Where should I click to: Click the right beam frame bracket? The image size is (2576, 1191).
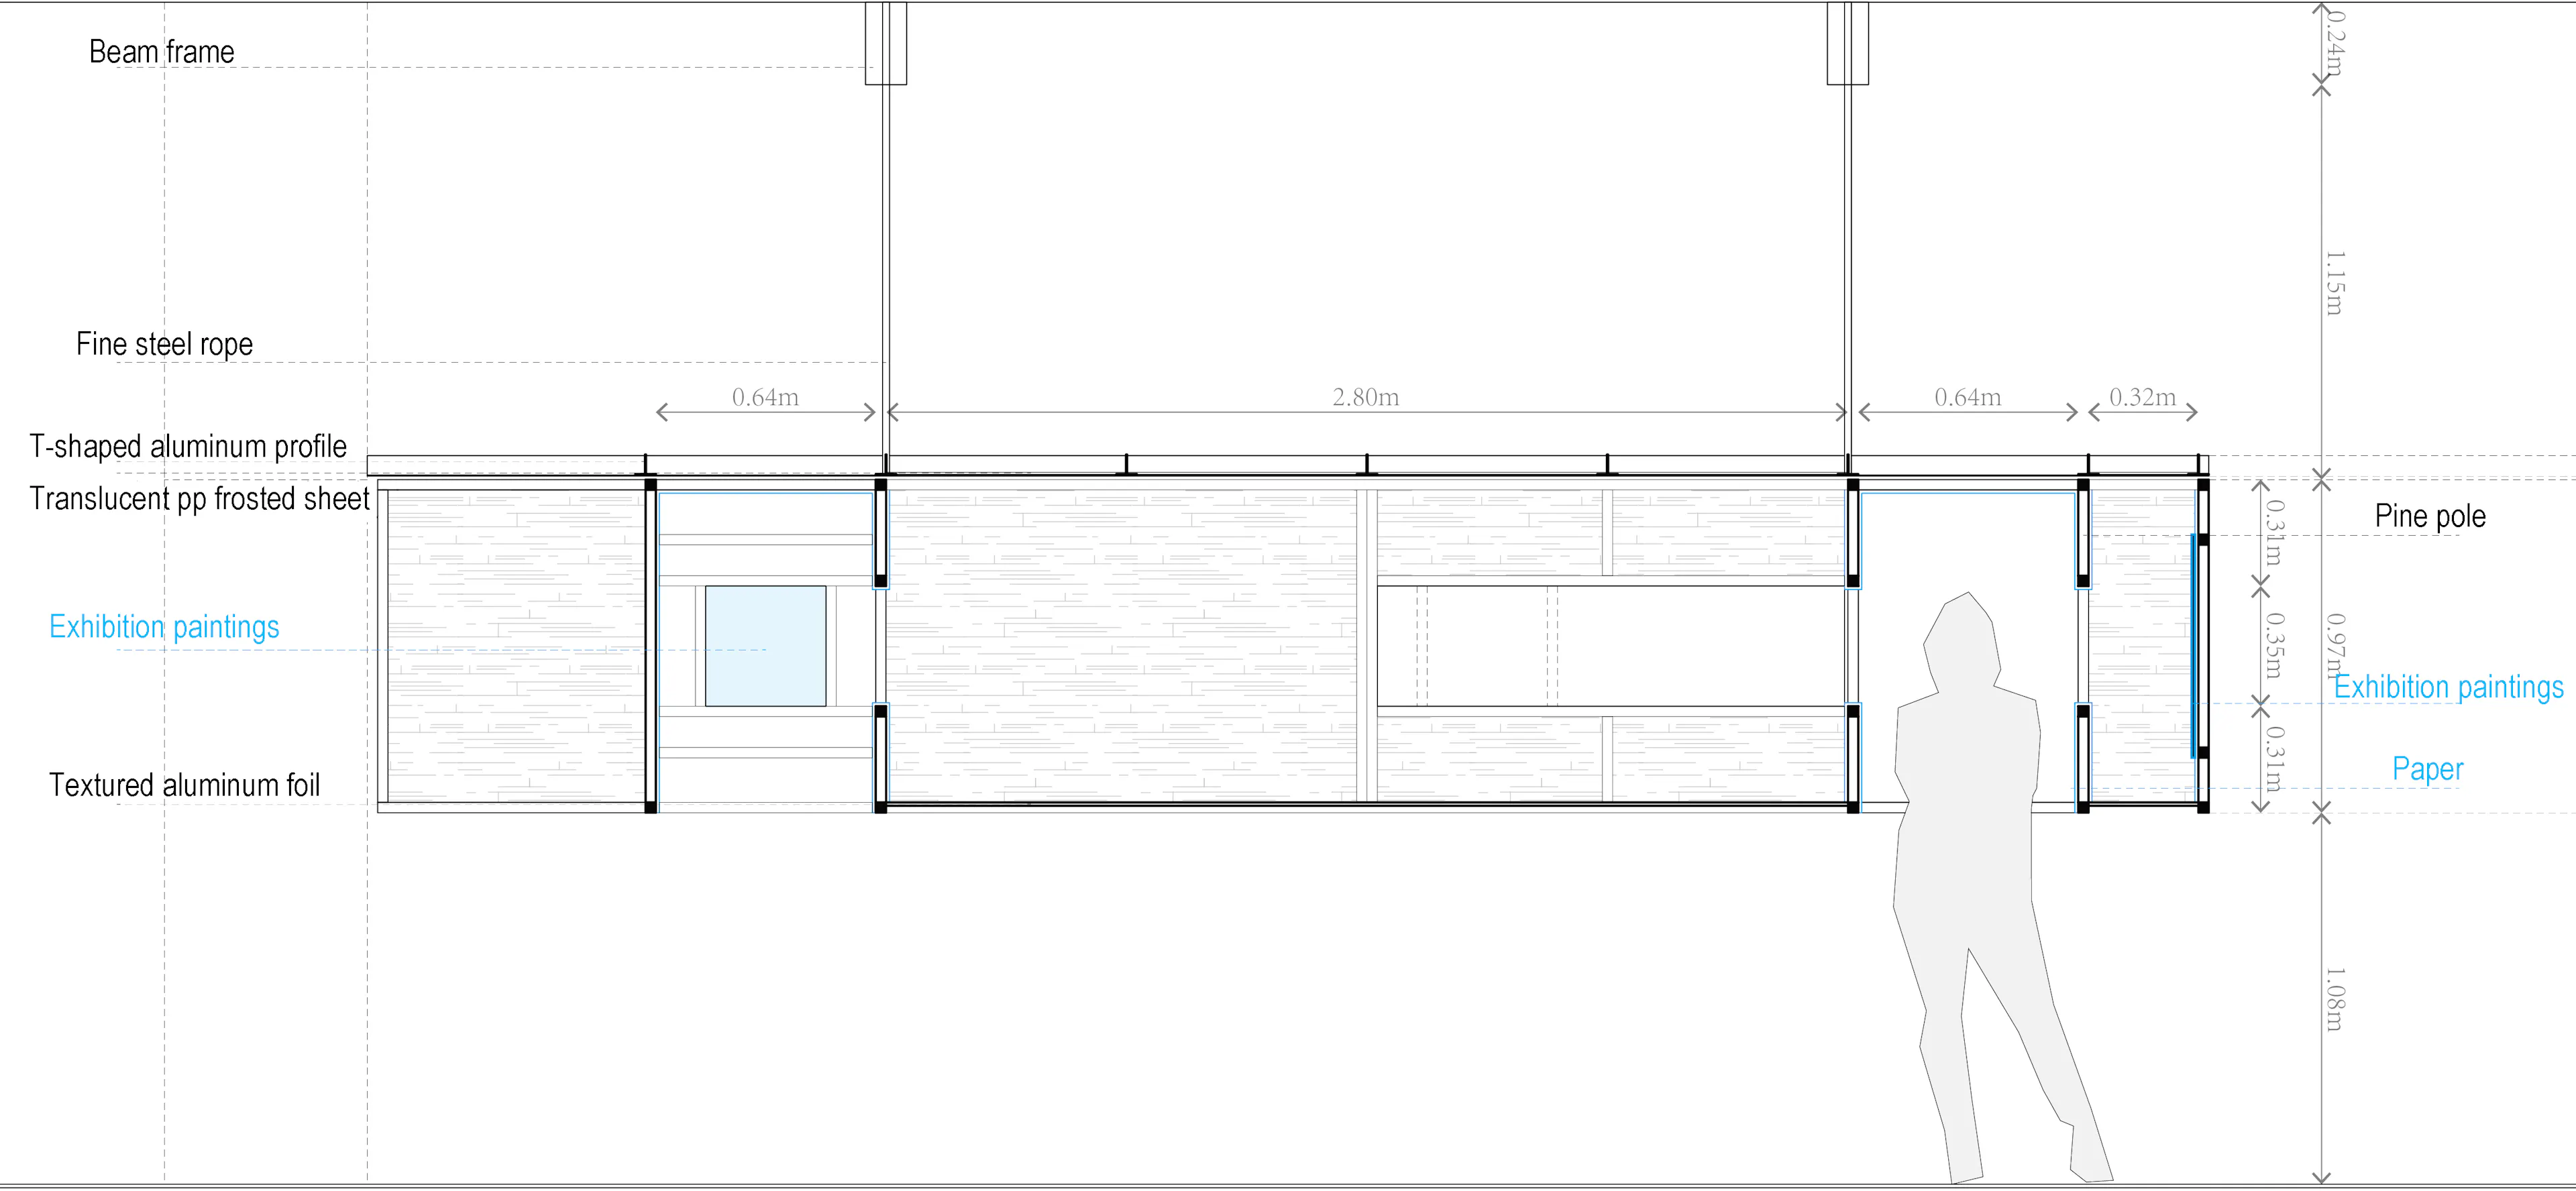click(1847, 43)
